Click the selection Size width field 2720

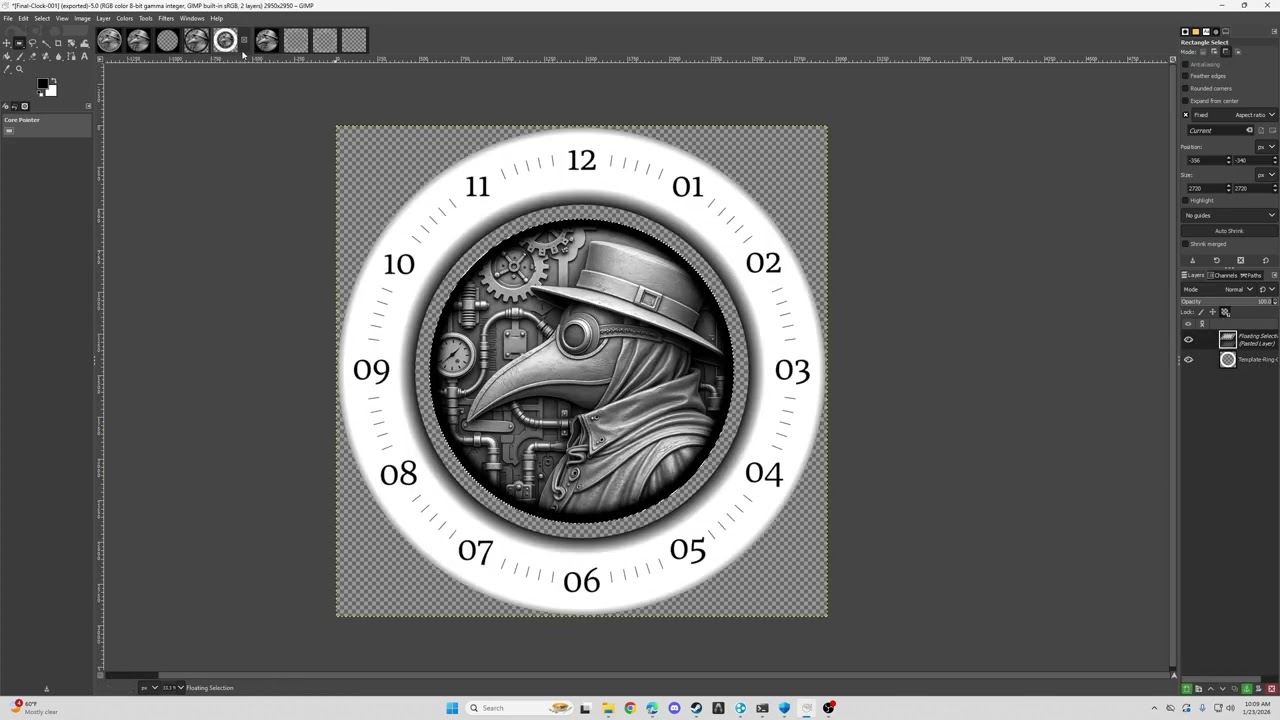tap(1205, 189)
